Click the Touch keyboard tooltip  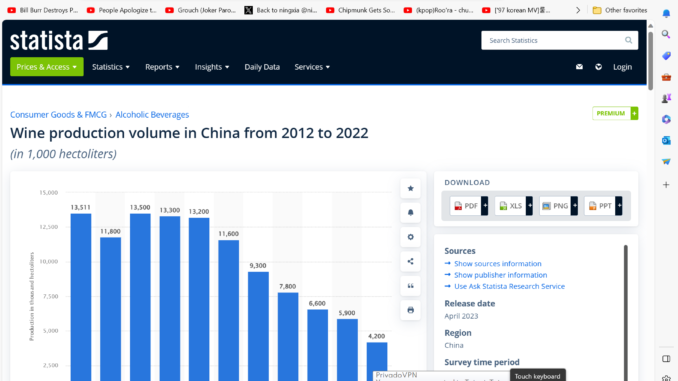point(537,376)
